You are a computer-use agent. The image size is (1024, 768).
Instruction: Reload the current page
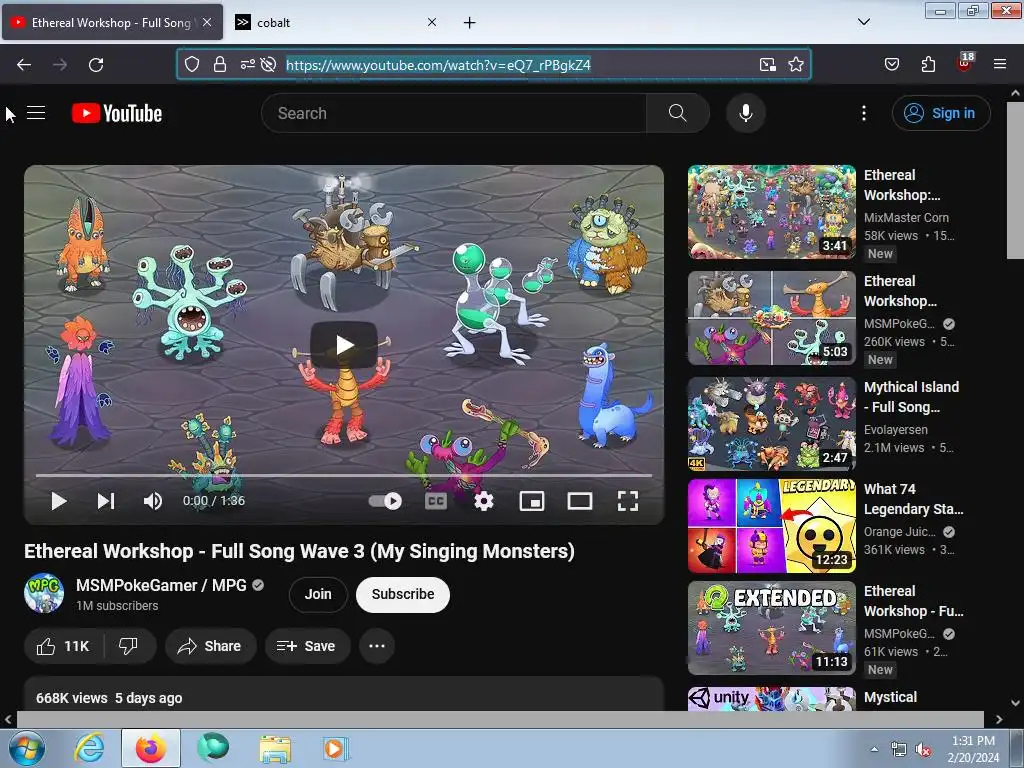[96, 64]
